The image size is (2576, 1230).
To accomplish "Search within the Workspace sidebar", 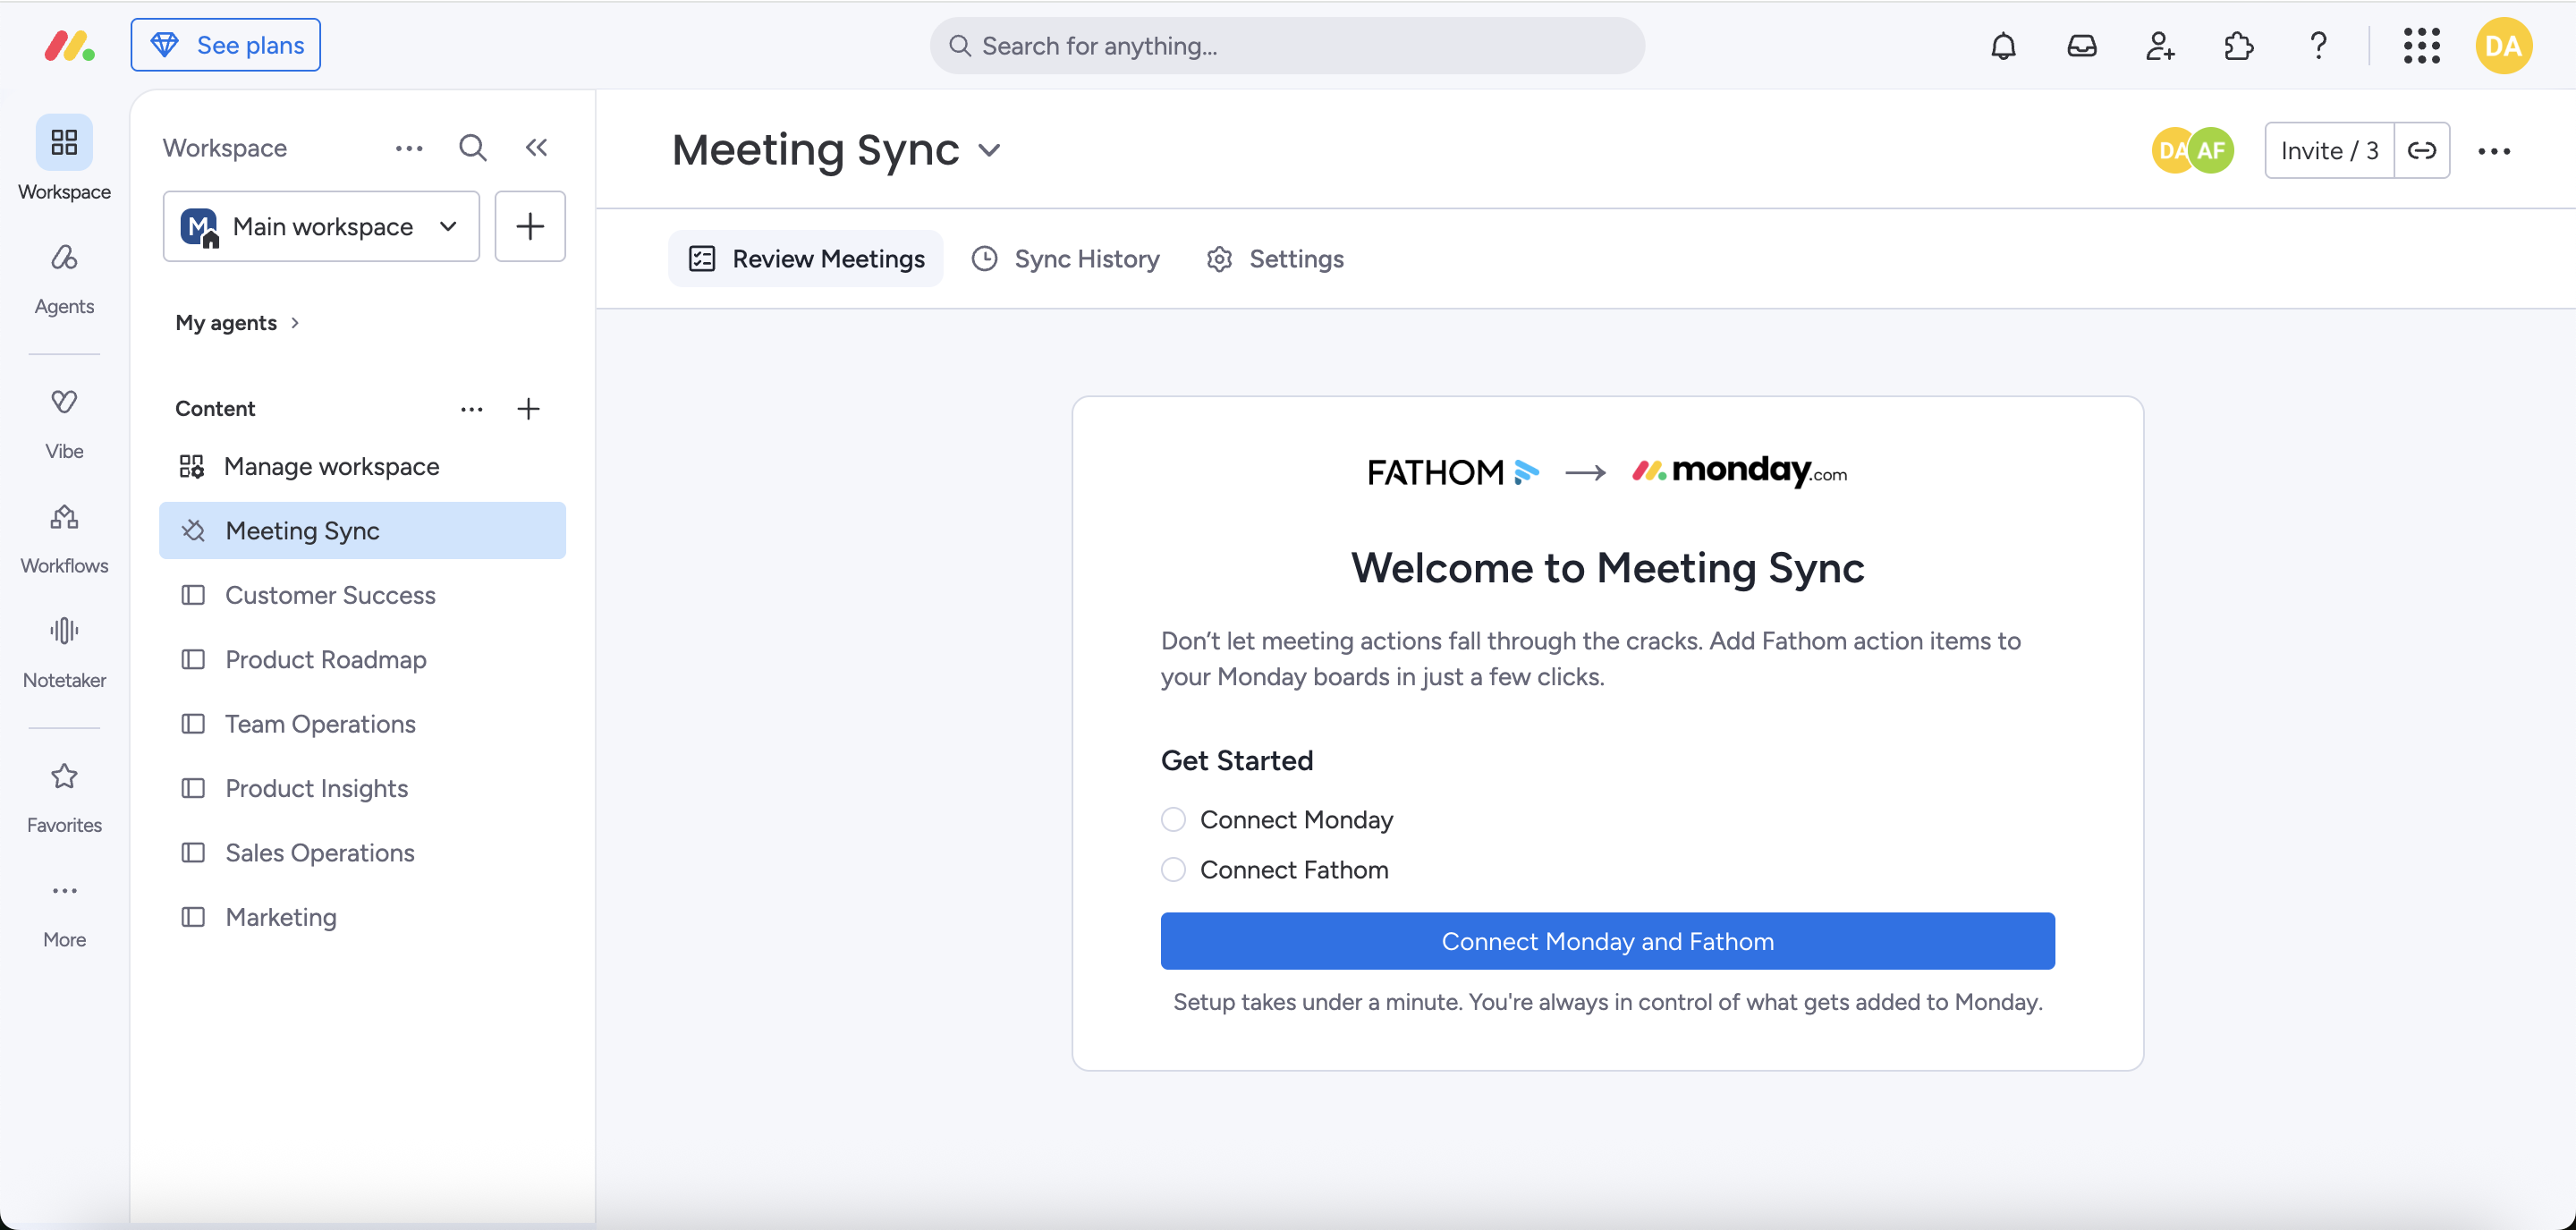I will (473, 148).
